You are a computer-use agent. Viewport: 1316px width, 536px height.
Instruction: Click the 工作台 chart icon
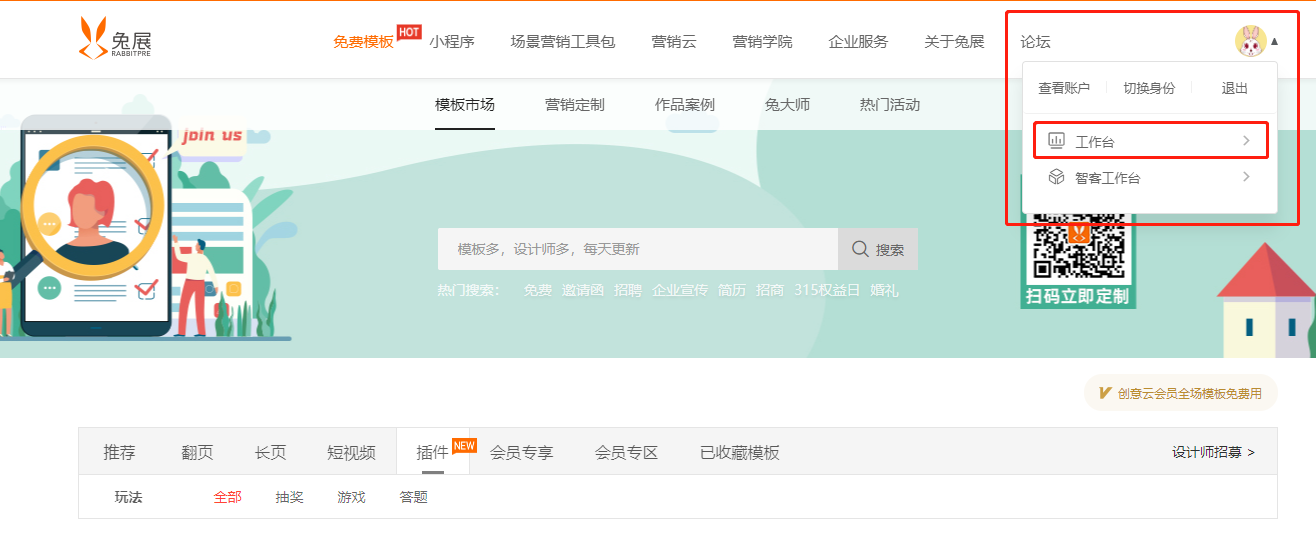coord(1056,141)
